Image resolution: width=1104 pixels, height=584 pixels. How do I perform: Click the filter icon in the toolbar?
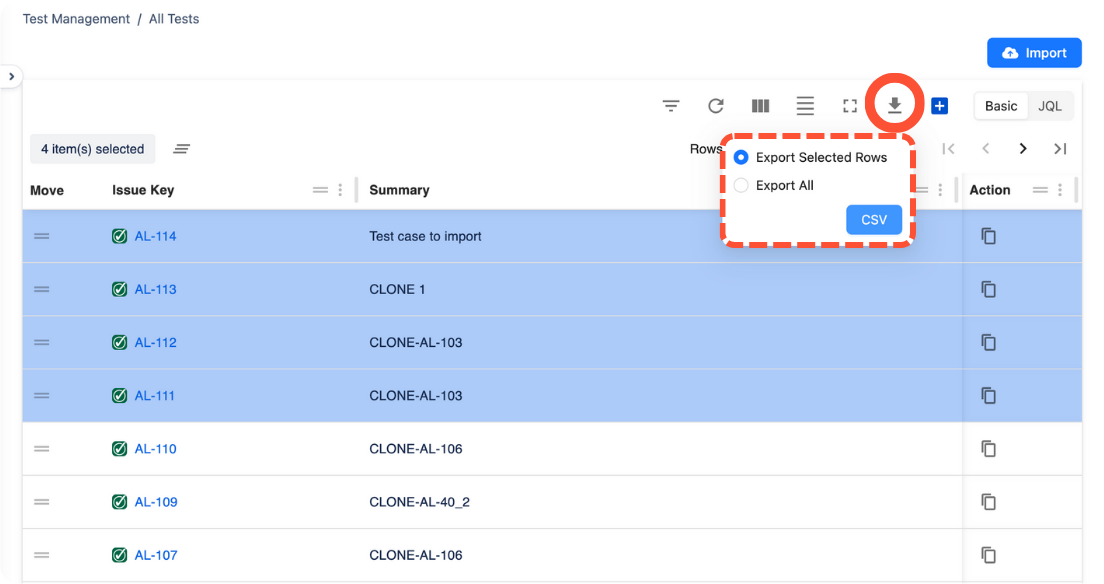click(671, 106)
